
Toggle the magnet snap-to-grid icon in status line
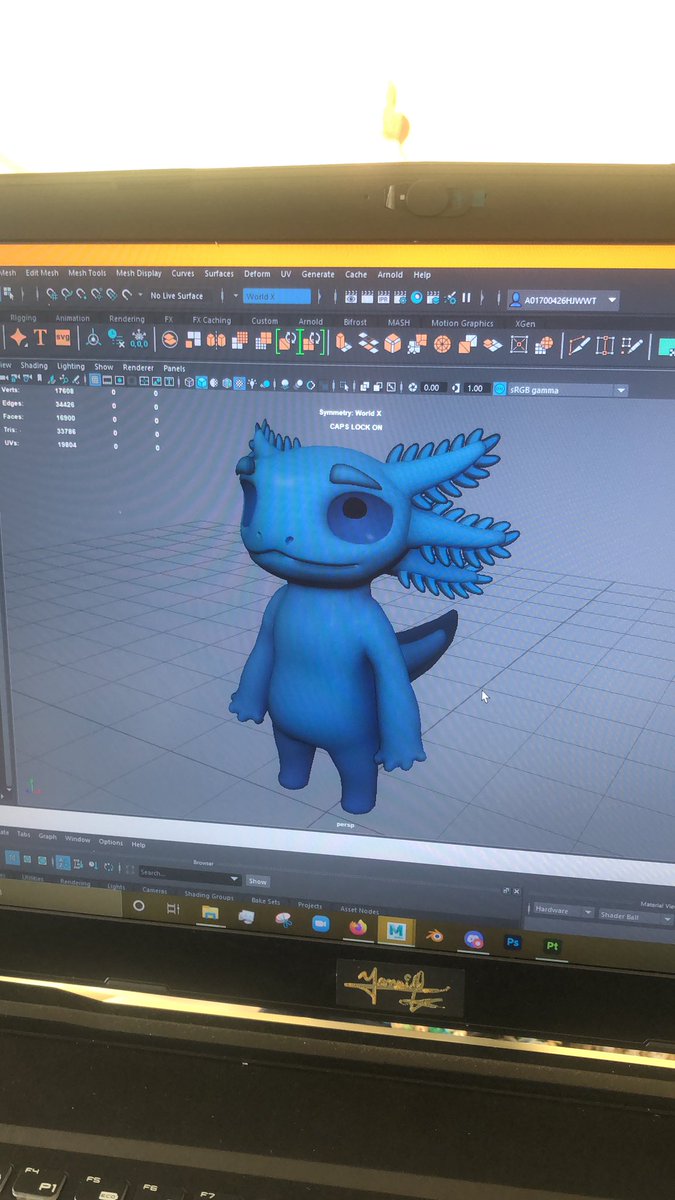click(51, 294)
